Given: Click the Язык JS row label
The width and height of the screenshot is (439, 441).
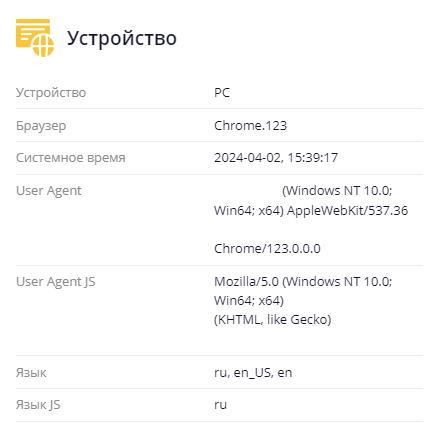Looking at the screenshot, I should pos(38,405).
